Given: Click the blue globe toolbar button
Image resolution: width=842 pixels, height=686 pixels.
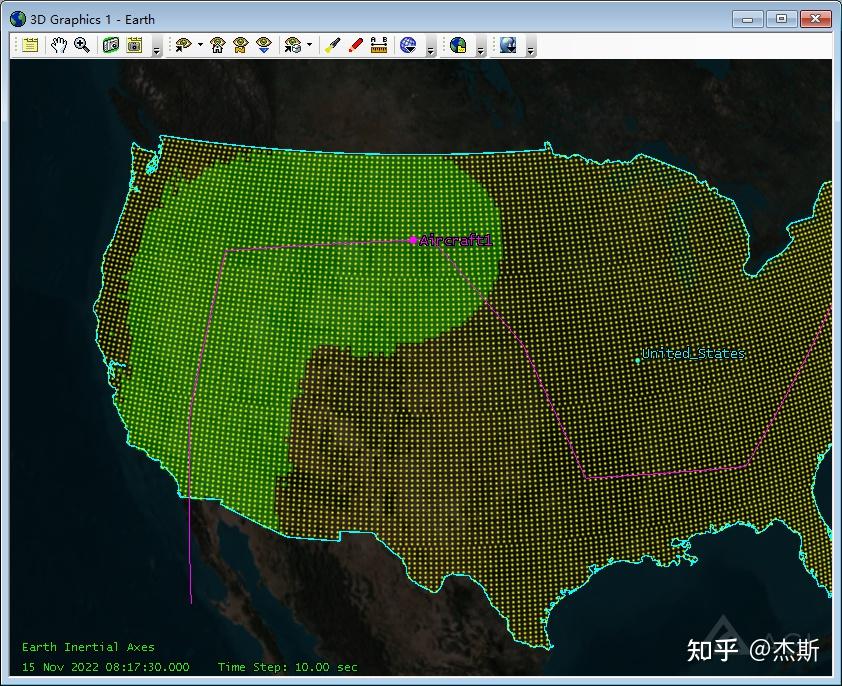Looking at the screenshot, I should pos(508,45).
